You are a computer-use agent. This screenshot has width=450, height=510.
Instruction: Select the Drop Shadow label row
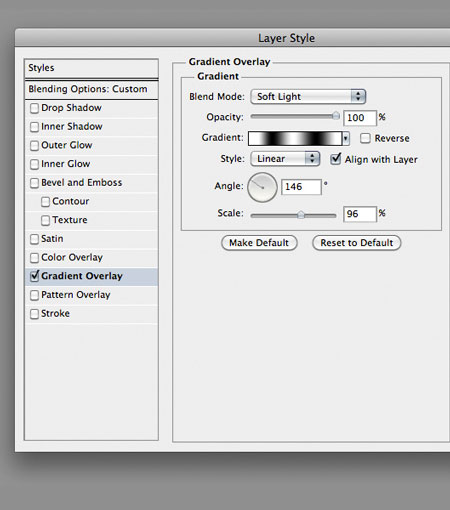pyautogui.click(x=91, y=108)
